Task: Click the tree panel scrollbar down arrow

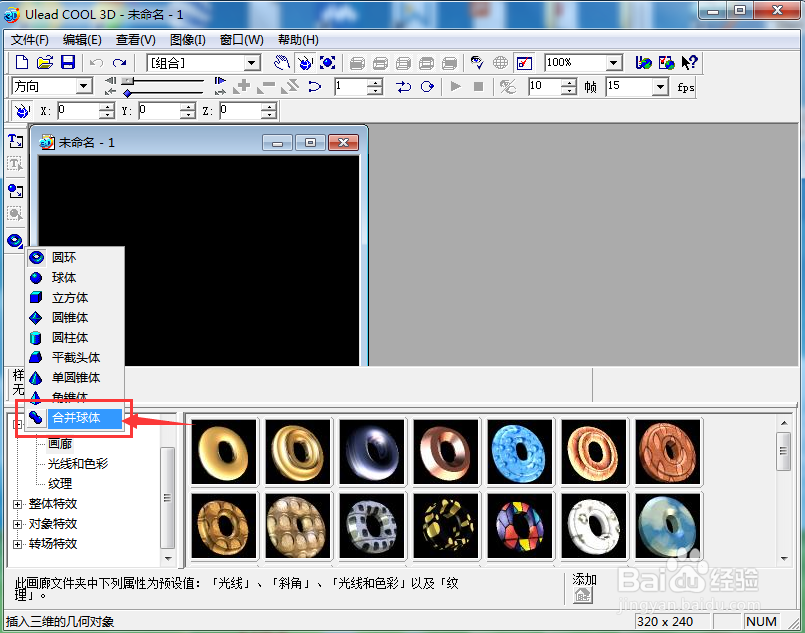Action: 168,558
